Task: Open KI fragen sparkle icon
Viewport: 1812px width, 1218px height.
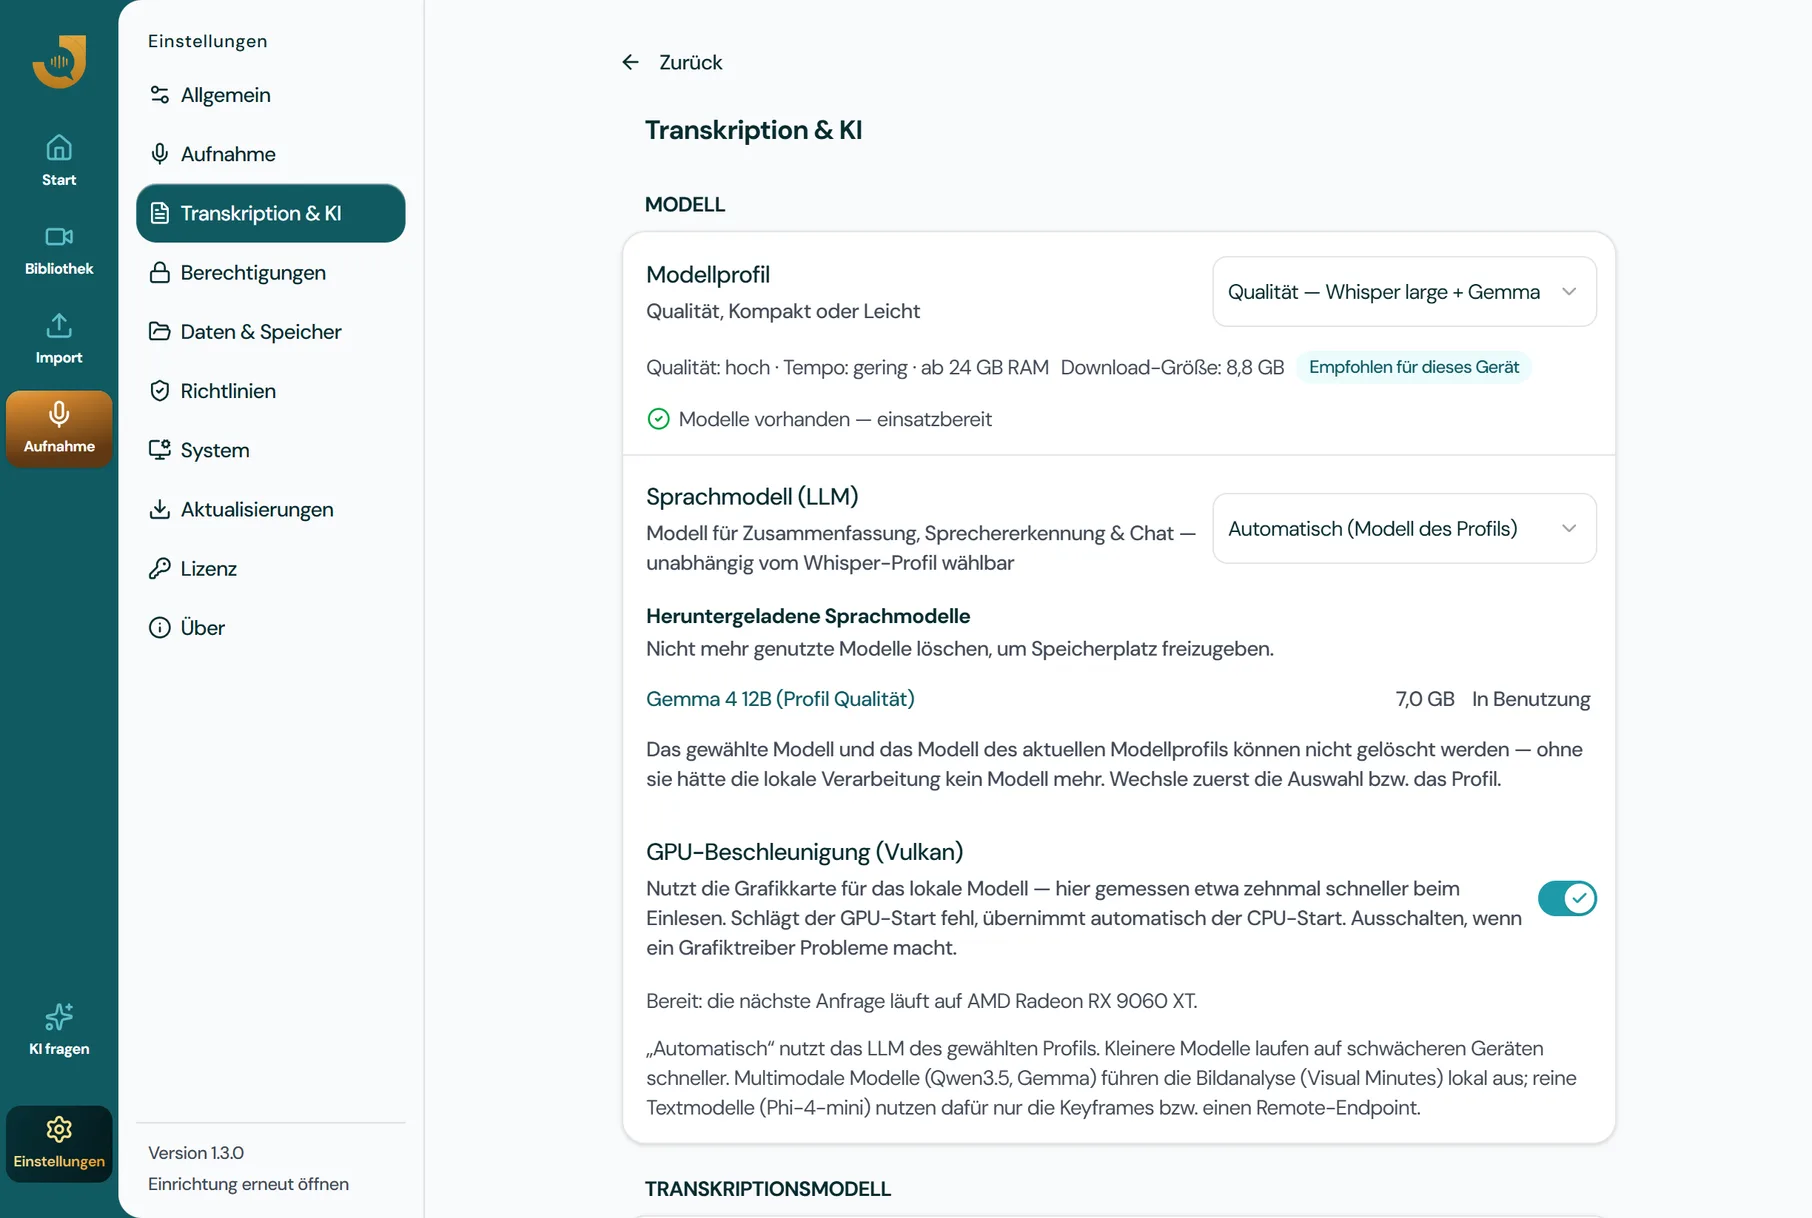Action: point(59,1017)
